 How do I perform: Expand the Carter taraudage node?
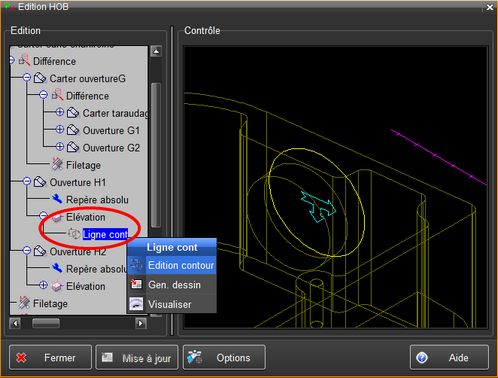coord(60,112)
